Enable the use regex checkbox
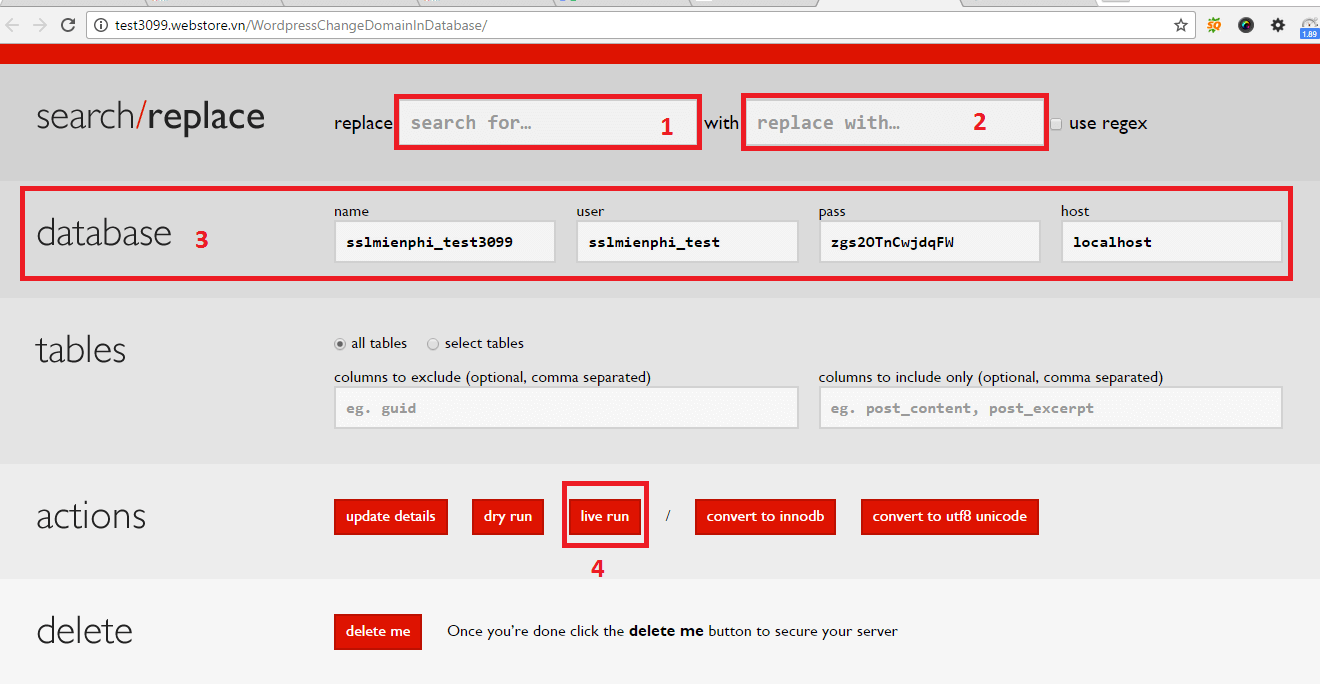This screenshot has width=1320, height=684. pos(1057,123)
